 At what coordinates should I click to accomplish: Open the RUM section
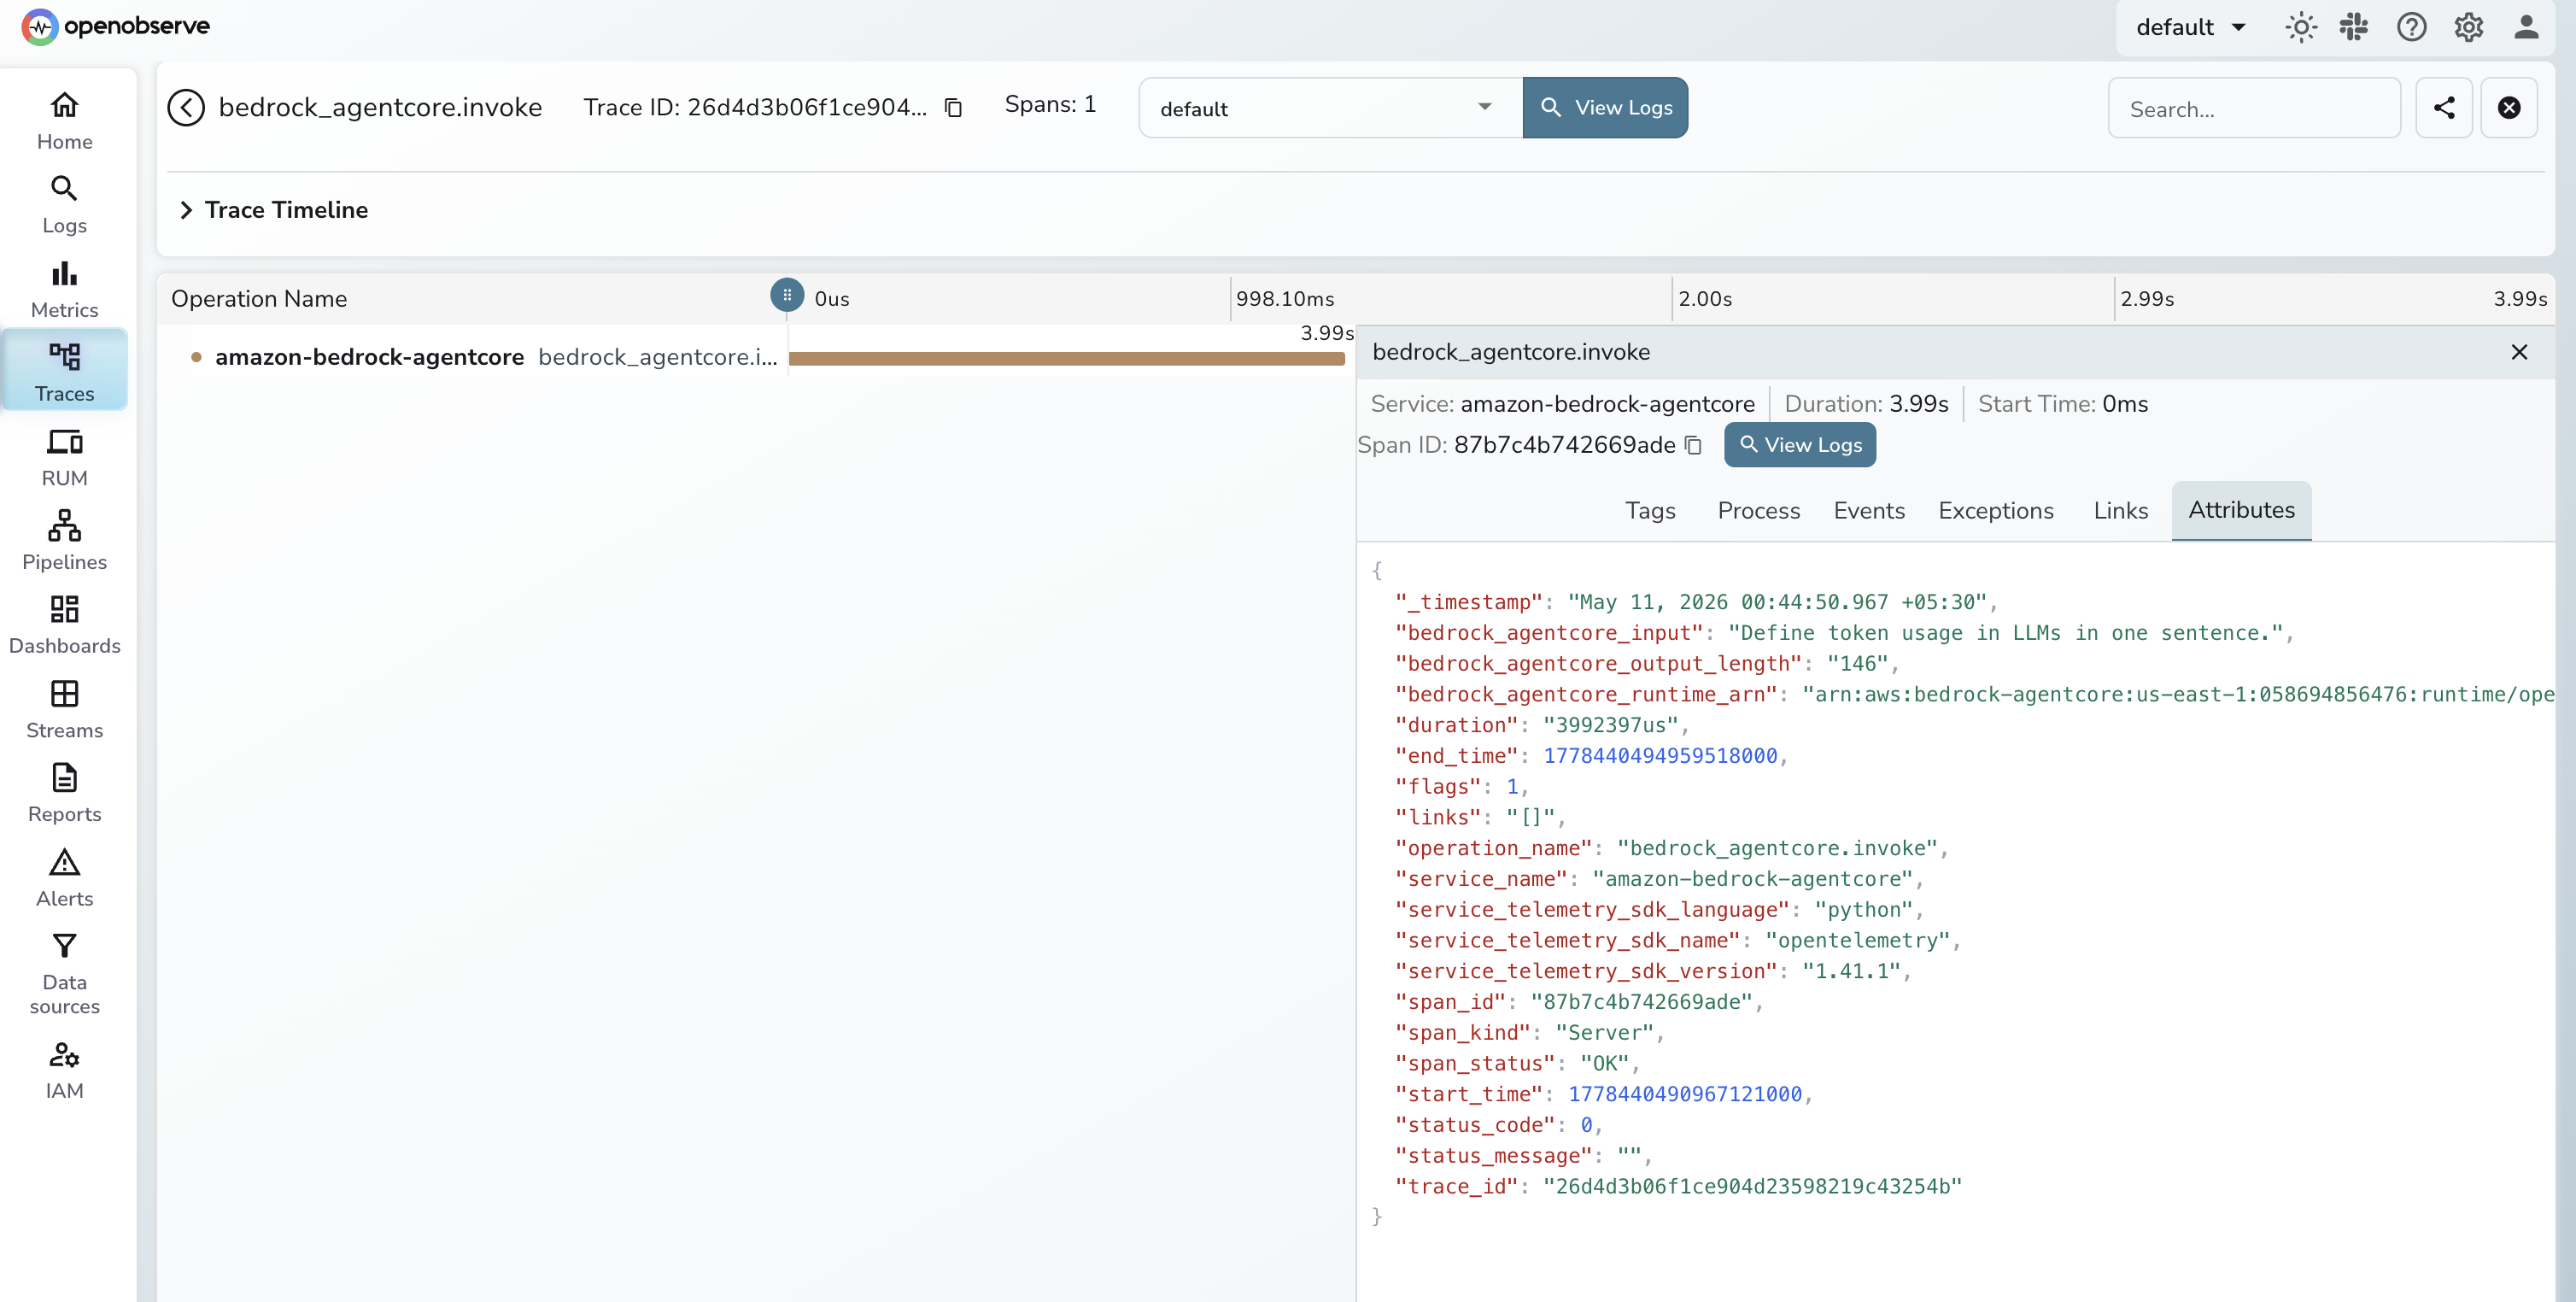[x=64, y=457]
